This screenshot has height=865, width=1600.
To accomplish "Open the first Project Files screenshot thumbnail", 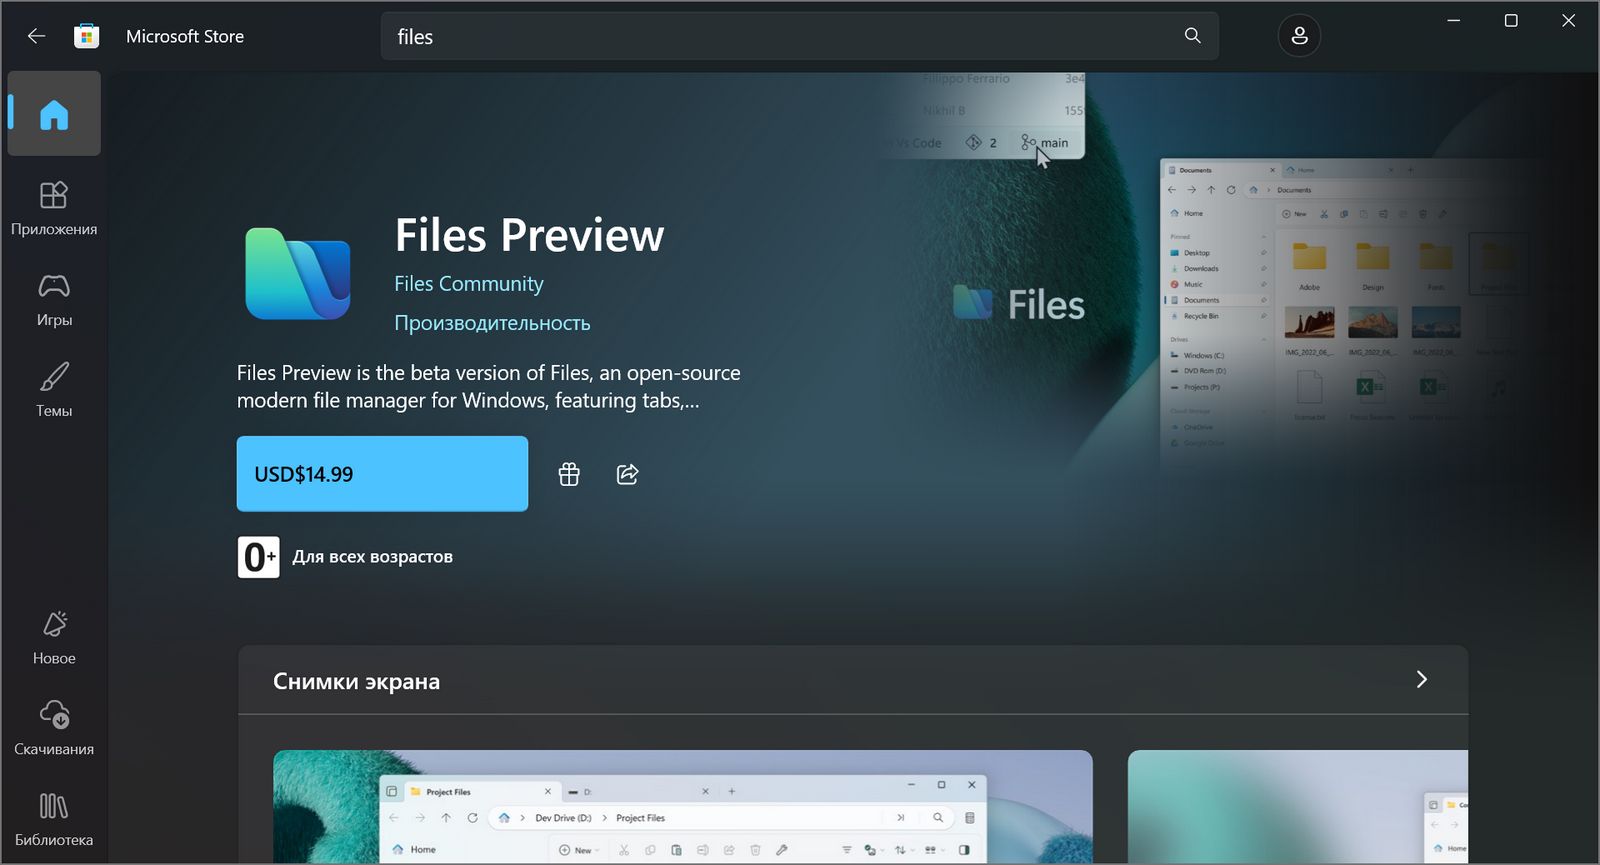I will point(682,806).
